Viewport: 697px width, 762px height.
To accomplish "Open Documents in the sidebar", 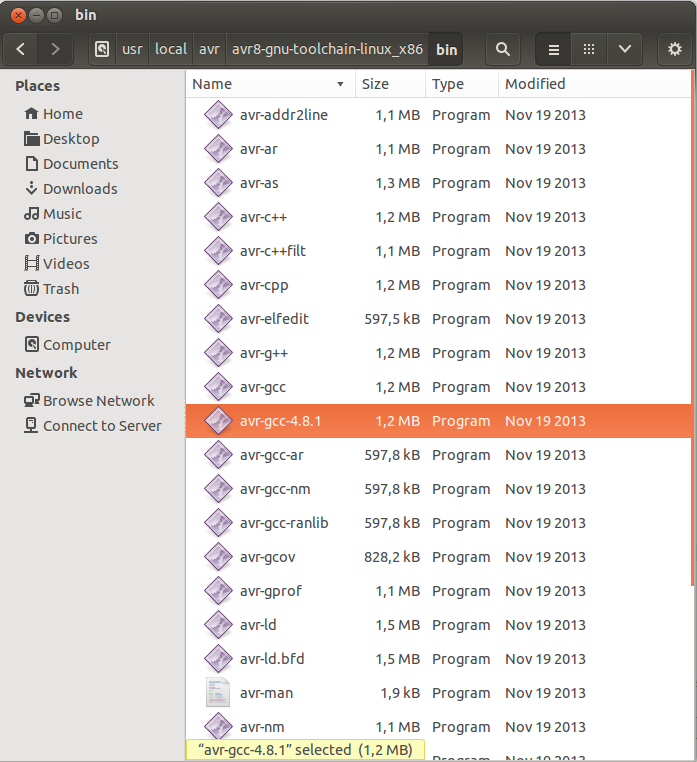I will click(x=71, y=164).
